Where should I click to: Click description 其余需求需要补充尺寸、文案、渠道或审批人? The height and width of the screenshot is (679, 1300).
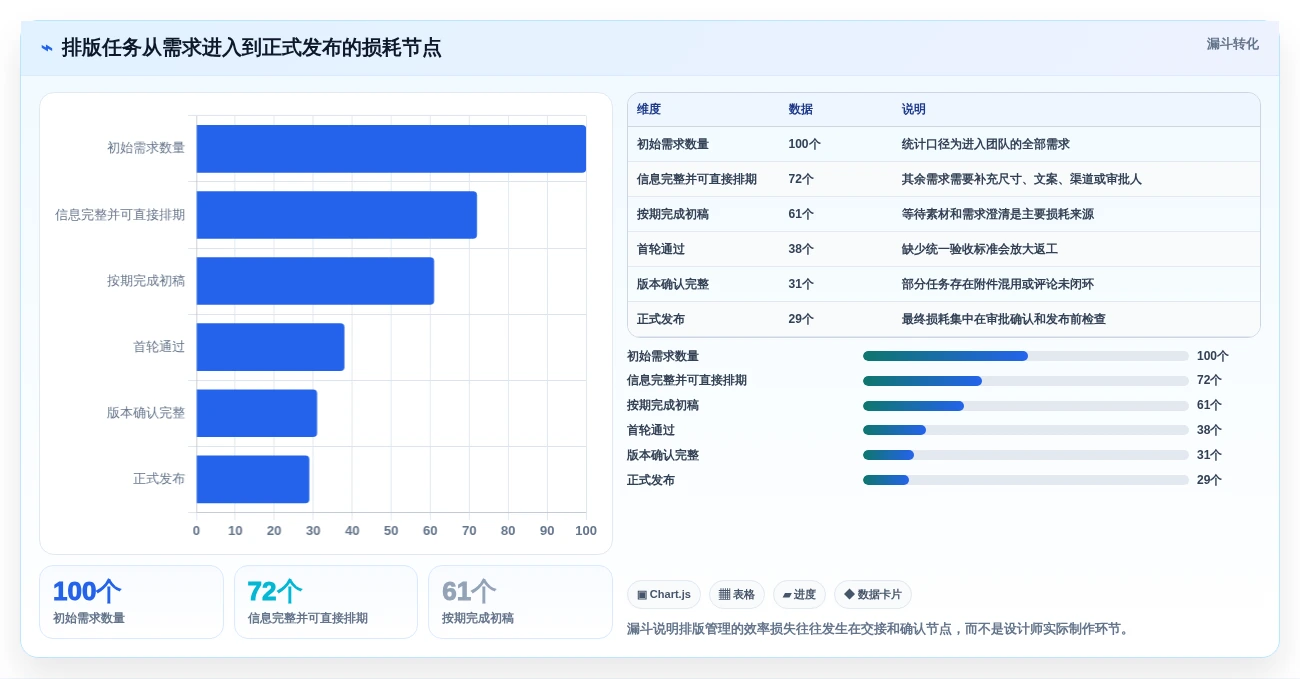click(1022, 179)
